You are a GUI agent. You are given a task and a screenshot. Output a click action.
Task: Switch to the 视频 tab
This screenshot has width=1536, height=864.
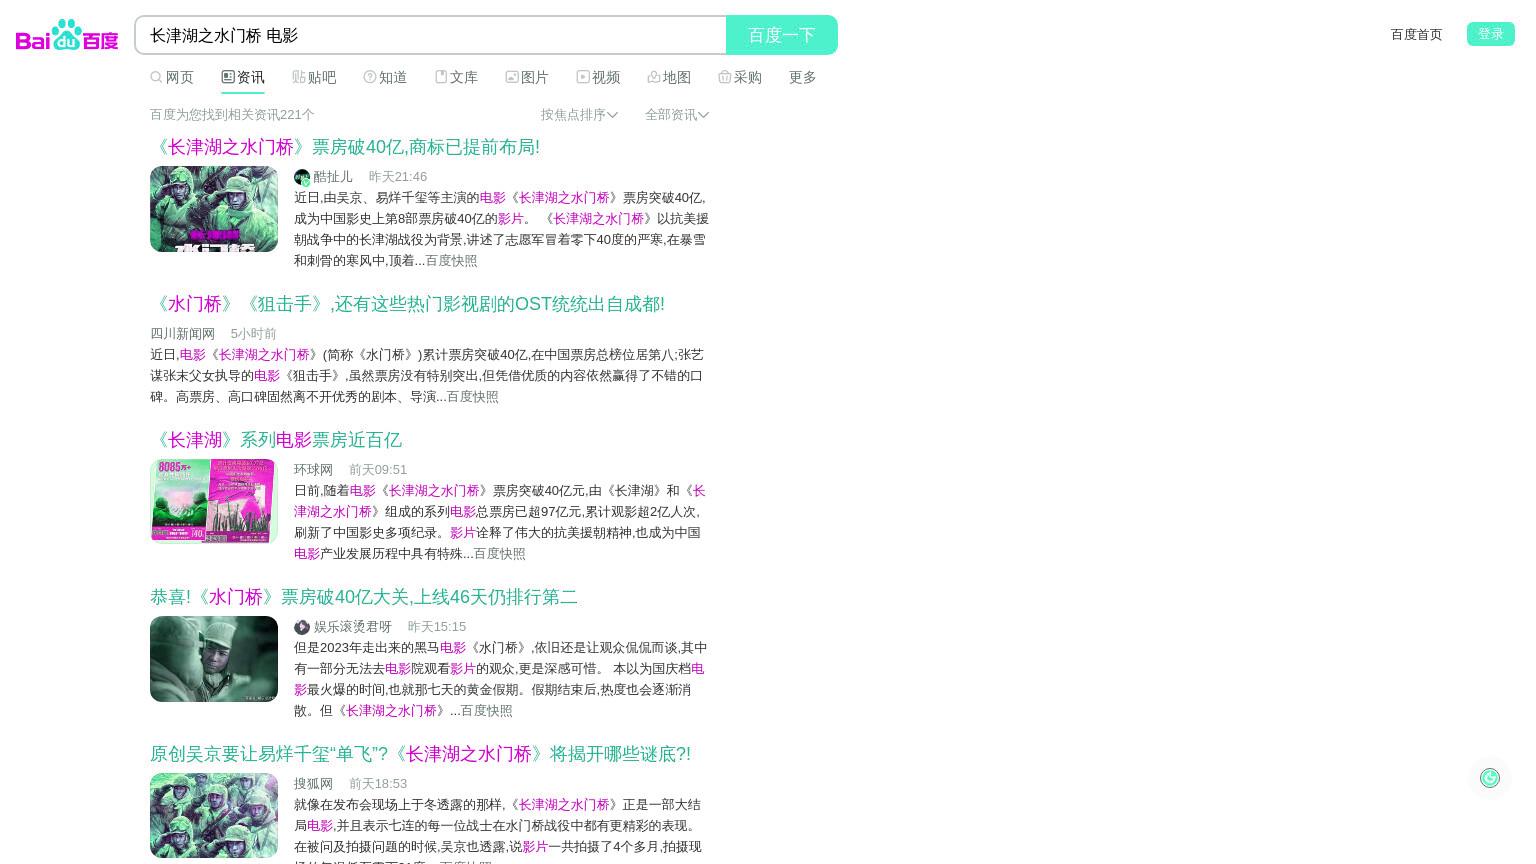pyautogui.click(x=598, y=77)
